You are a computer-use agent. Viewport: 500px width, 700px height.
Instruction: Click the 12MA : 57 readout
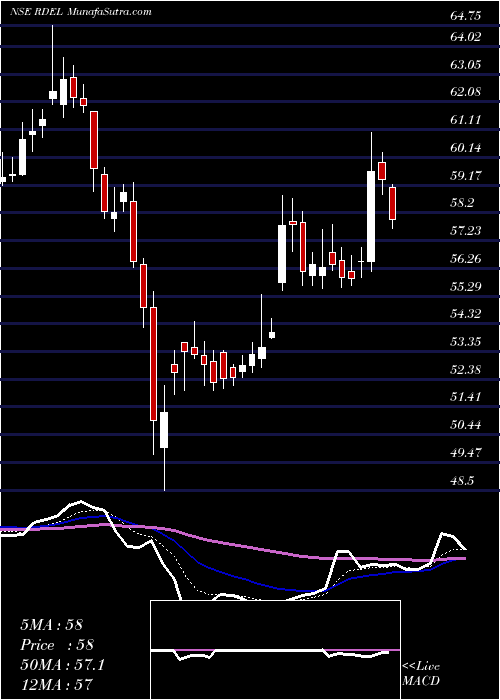(x=57, y=685)
